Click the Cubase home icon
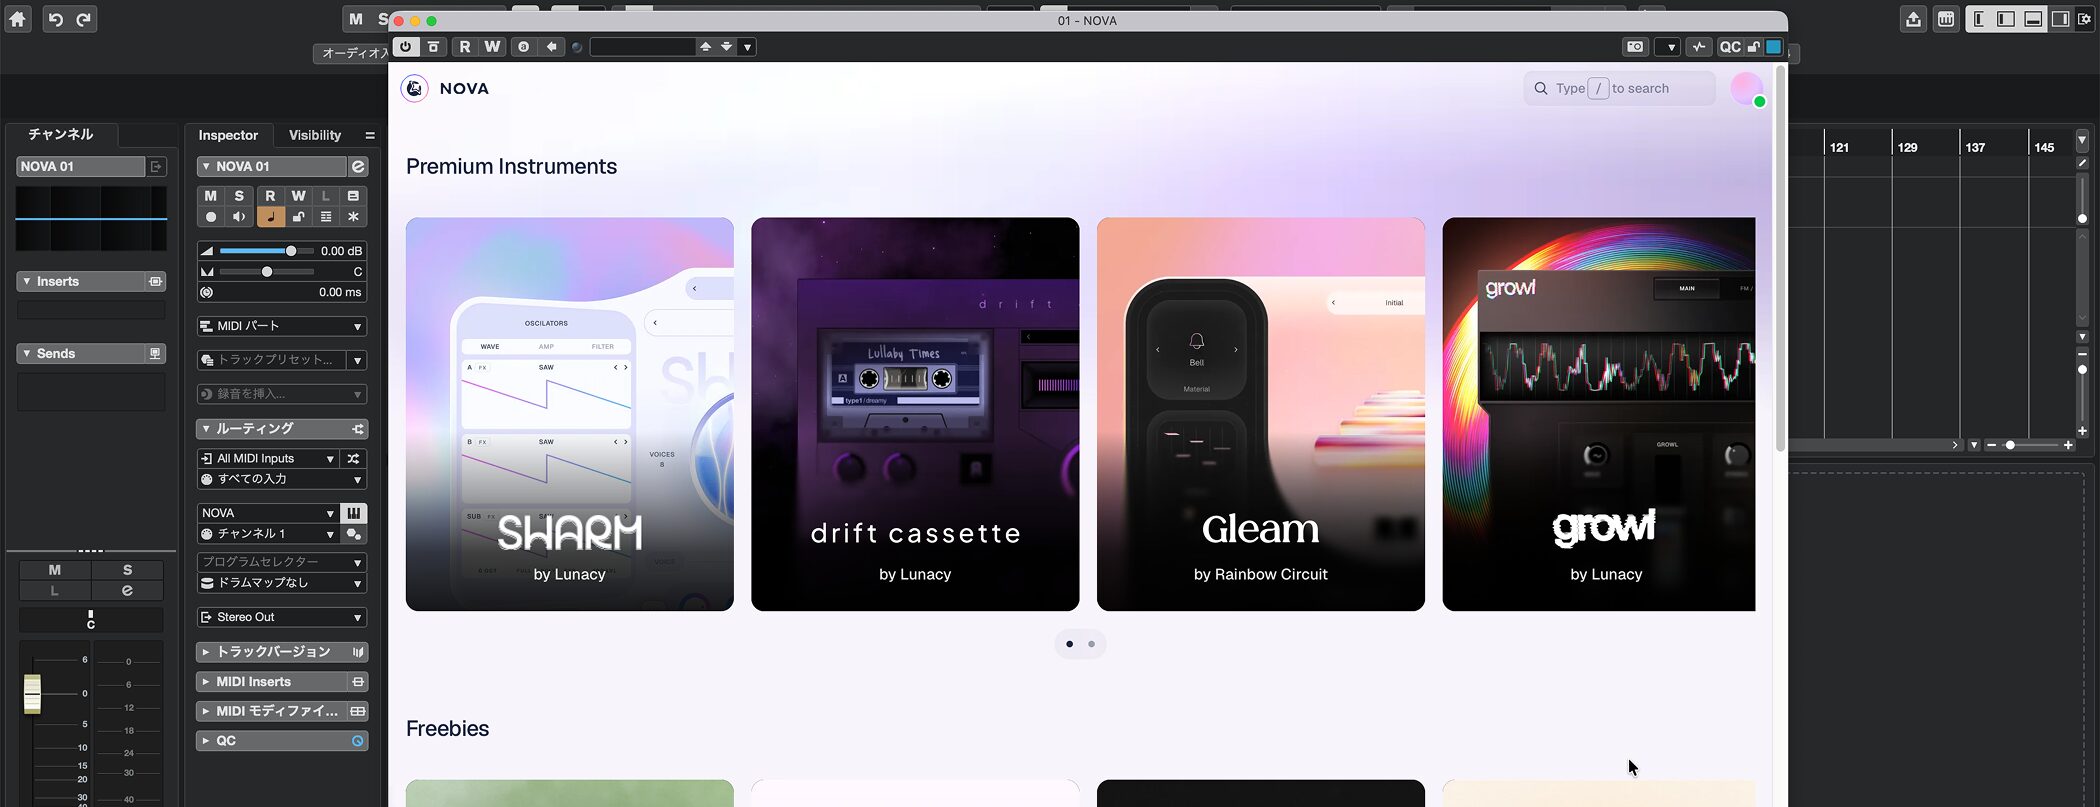 pyautogui.click(x=18, y=19)
